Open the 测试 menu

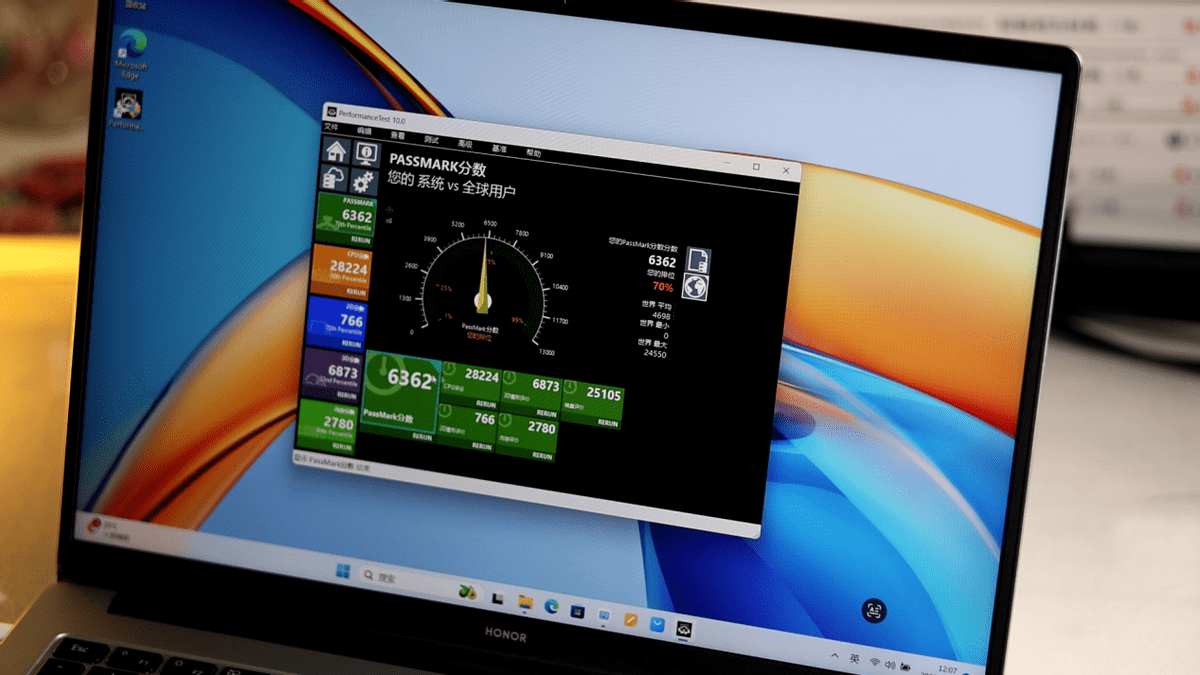pyautogui.click(x=431, y=139)
